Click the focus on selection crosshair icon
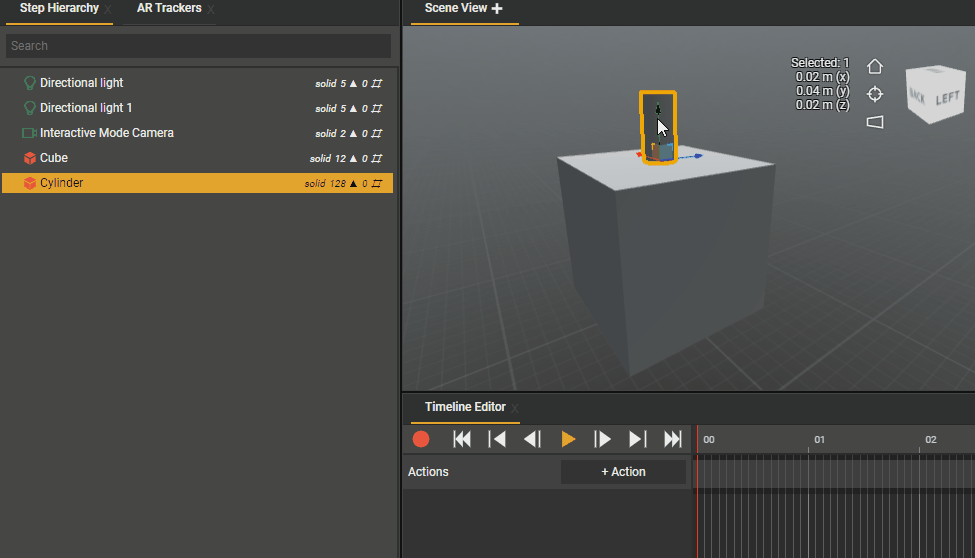 tap(875, 94)
